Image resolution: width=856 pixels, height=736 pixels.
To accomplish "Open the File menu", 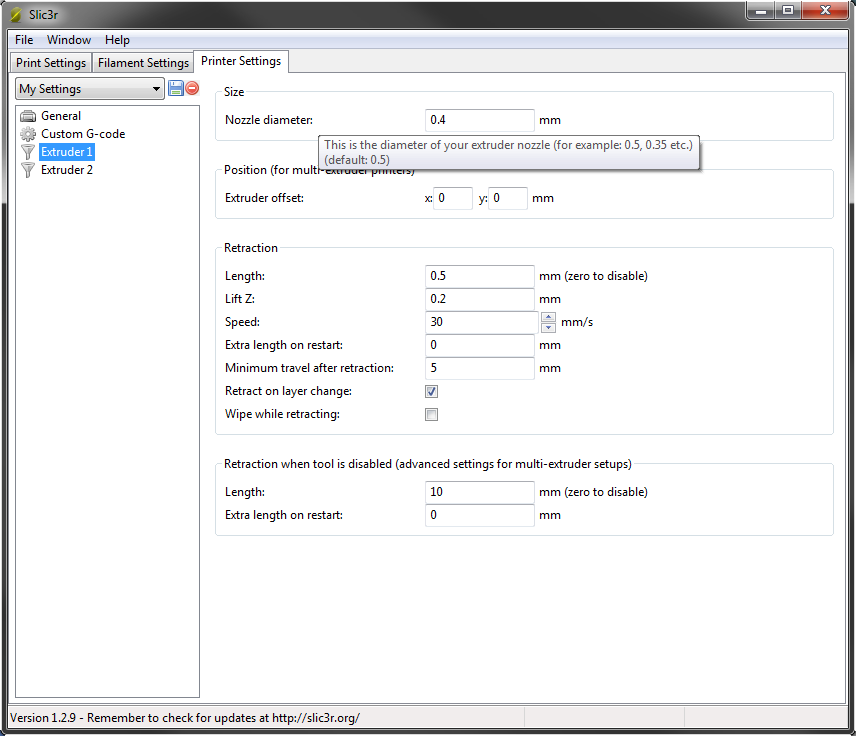I will coord(24,40).
